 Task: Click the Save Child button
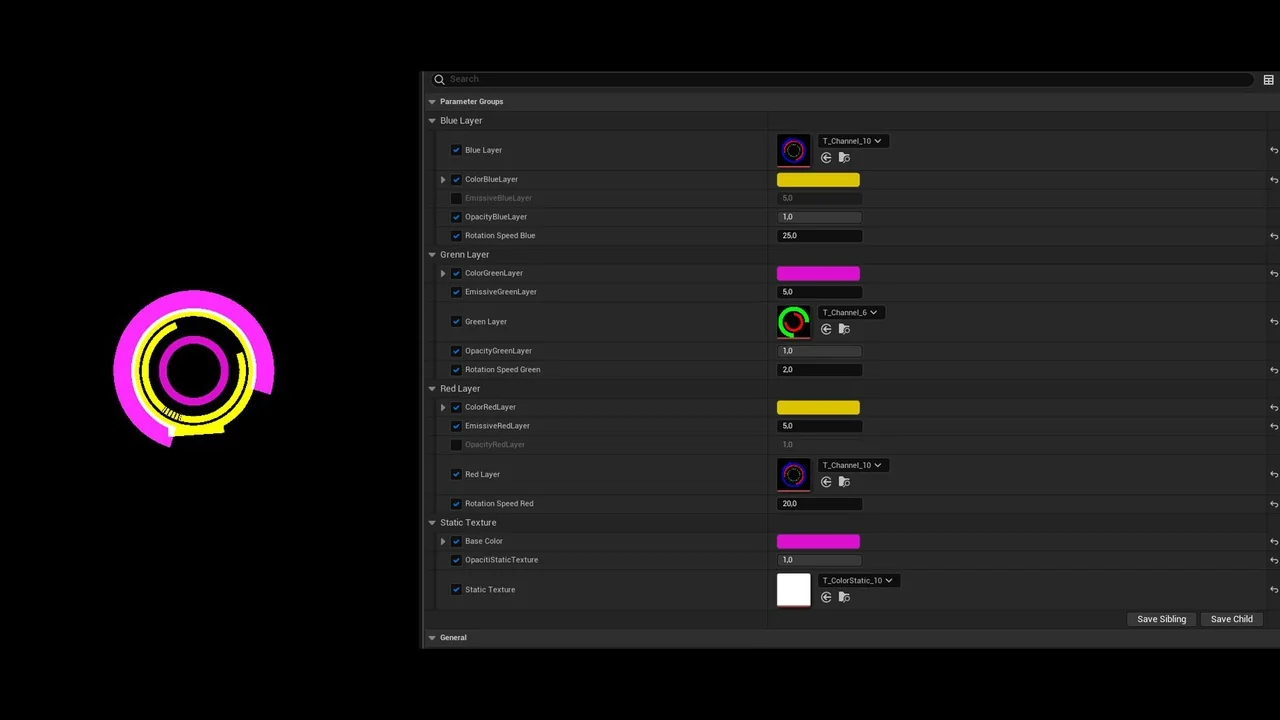pyautogui.click(x=1231, y=619)
